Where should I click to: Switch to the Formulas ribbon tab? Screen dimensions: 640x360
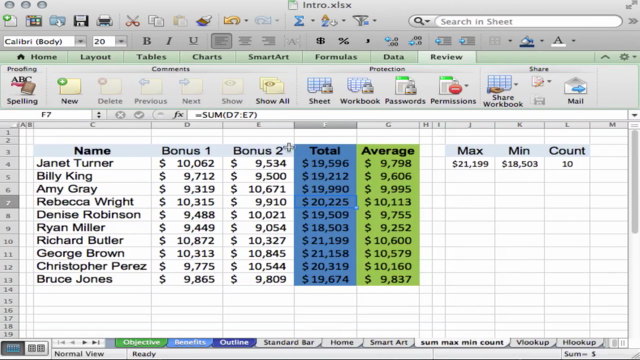click(x=336, y=57)
